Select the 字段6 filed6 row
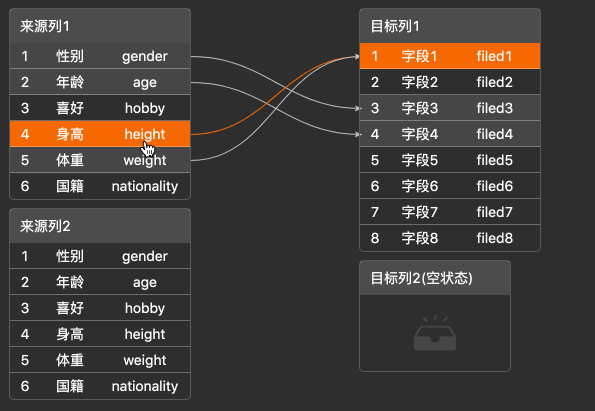 [450, 186]
